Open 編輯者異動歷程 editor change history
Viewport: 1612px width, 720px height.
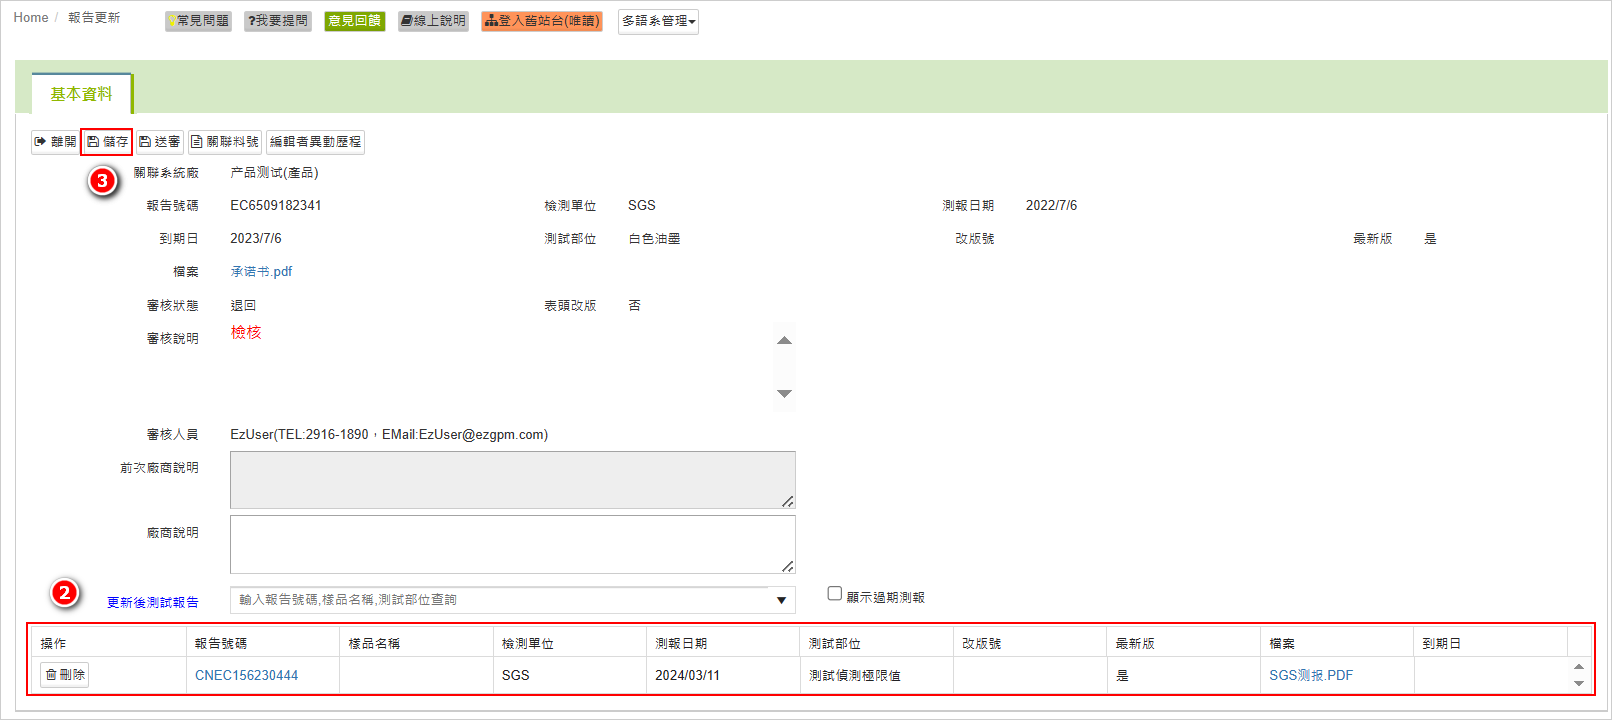tap(315, 142)
